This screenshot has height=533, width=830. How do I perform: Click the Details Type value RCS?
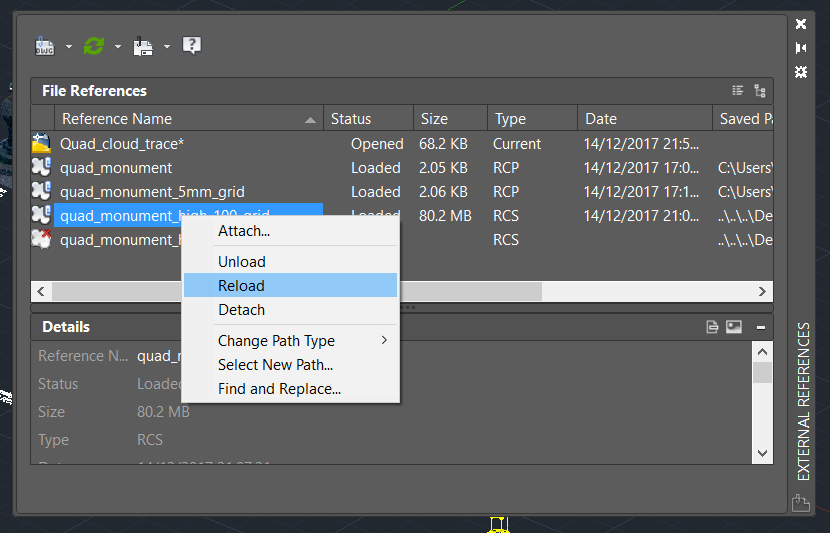150,440
